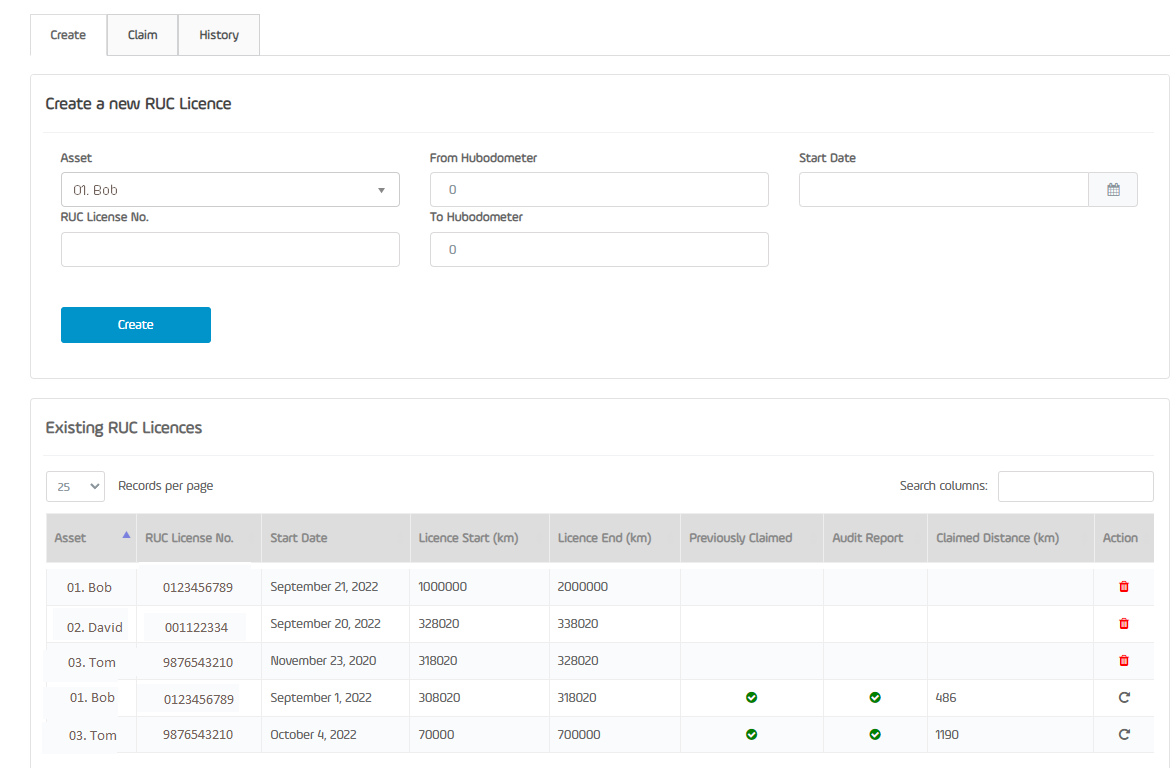Select the 308020 licence start value

click(440, 698)
